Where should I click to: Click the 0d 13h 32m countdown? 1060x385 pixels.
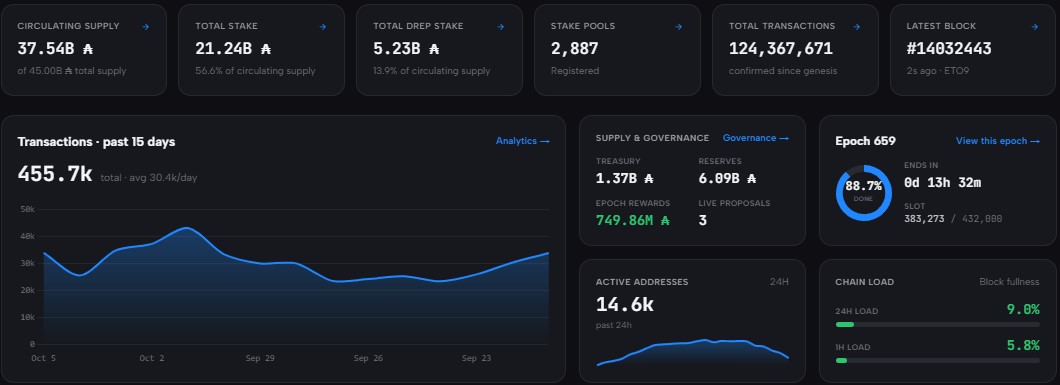click(942, 182)
